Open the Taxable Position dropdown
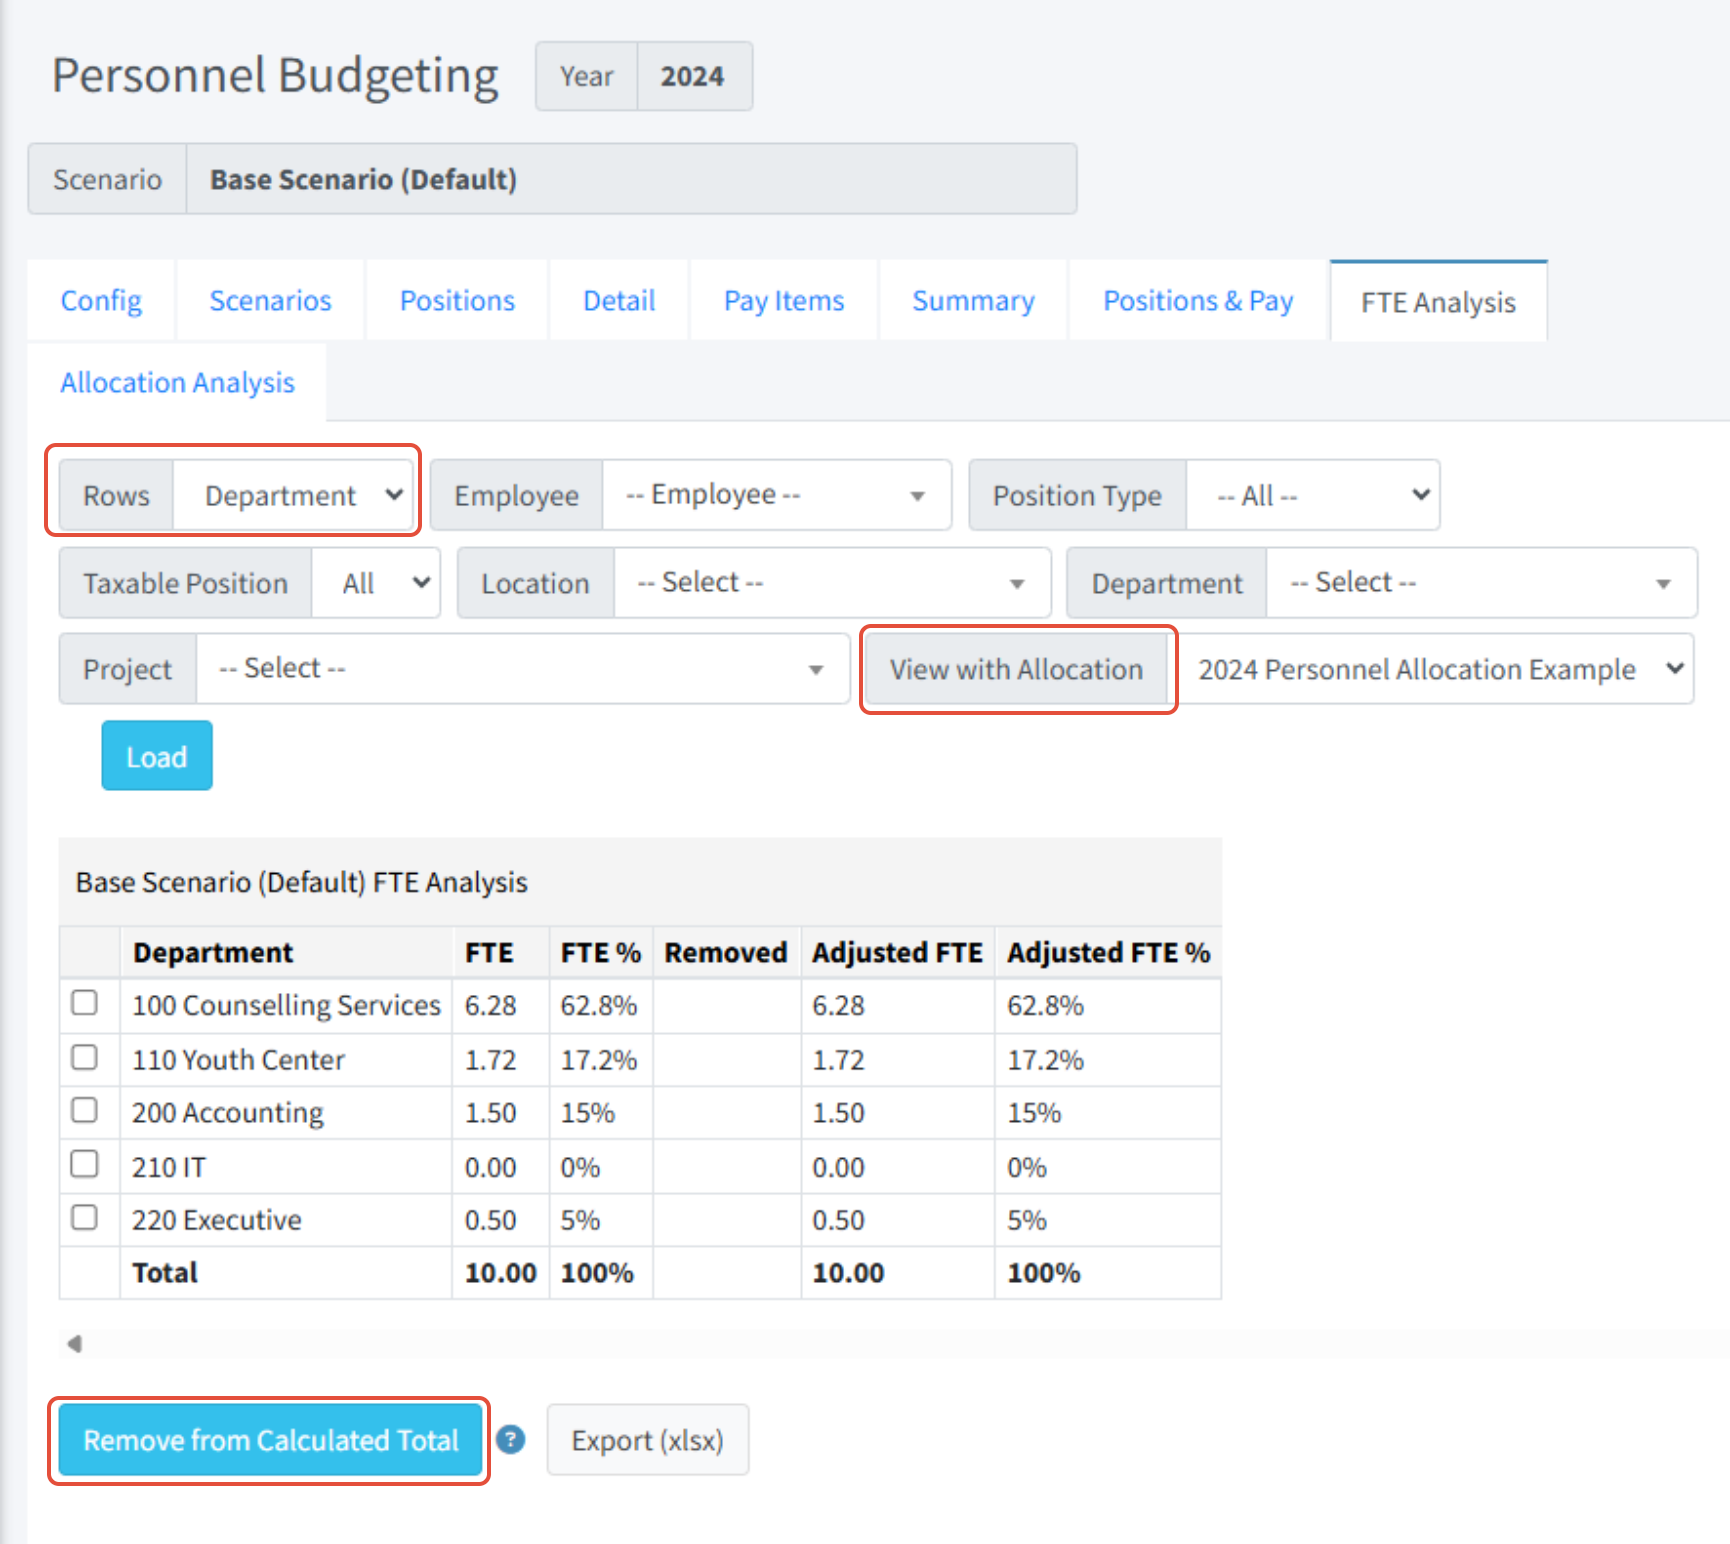This screenshot has width=1730, height=1544. (376, 583)
